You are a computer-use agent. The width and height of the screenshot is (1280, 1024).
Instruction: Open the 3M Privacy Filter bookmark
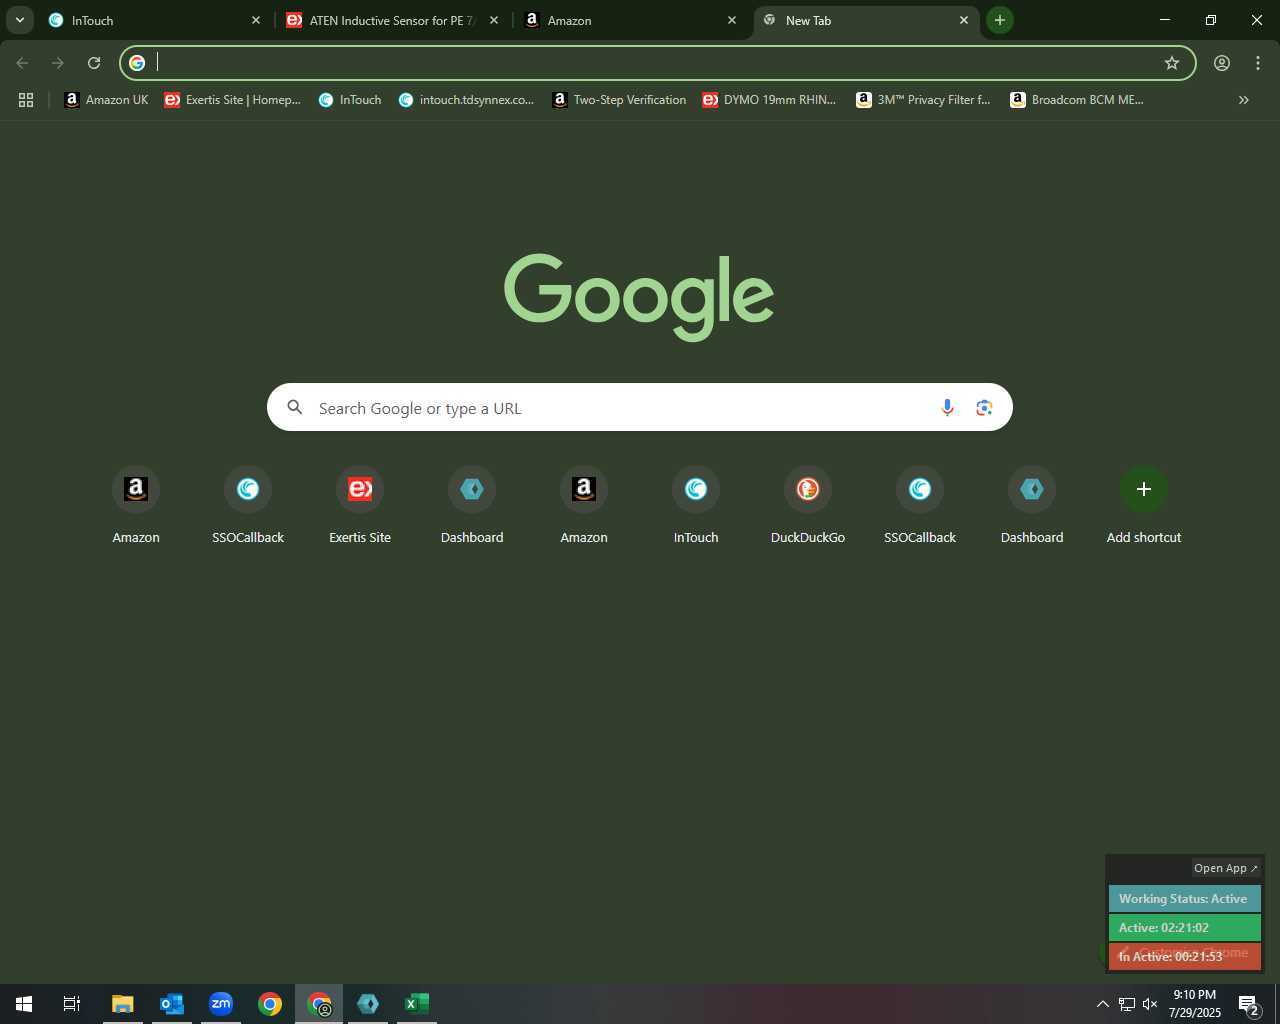pos(924,100)
